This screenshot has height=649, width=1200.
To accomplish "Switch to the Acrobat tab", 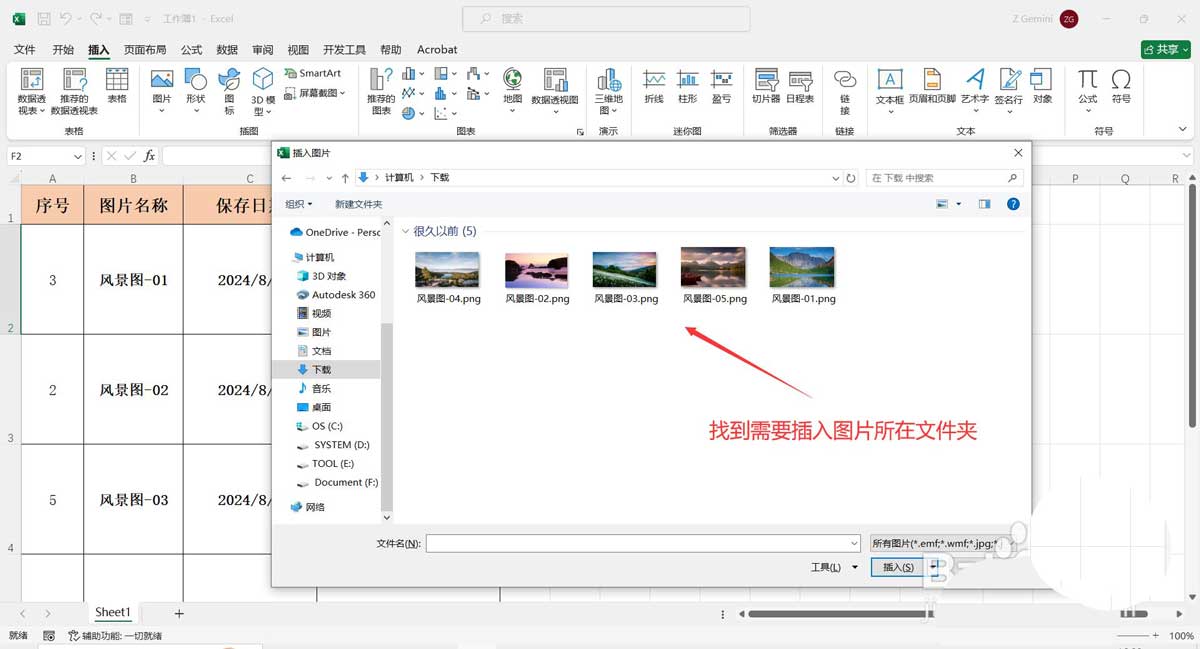I will pyautogui.click(x=437, y=49).
